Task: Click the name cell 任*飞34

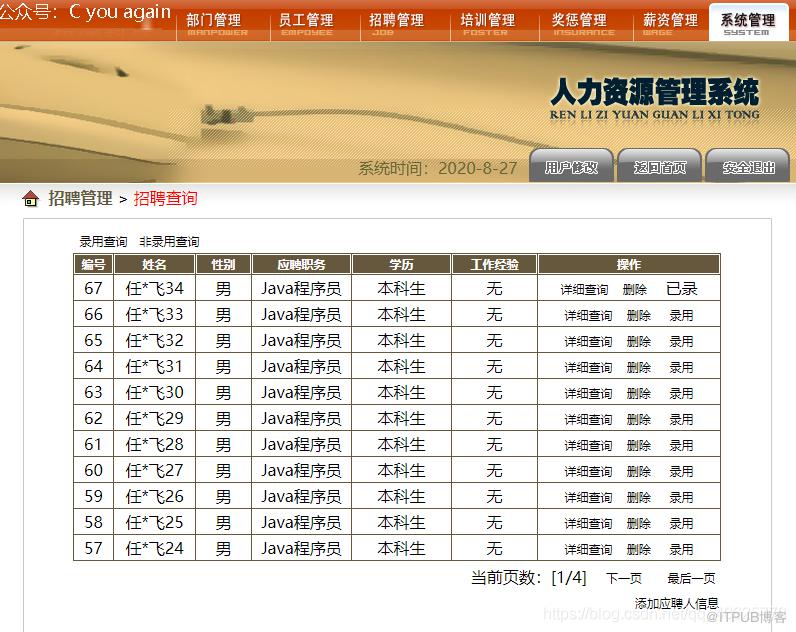Action: coord(155,288)
